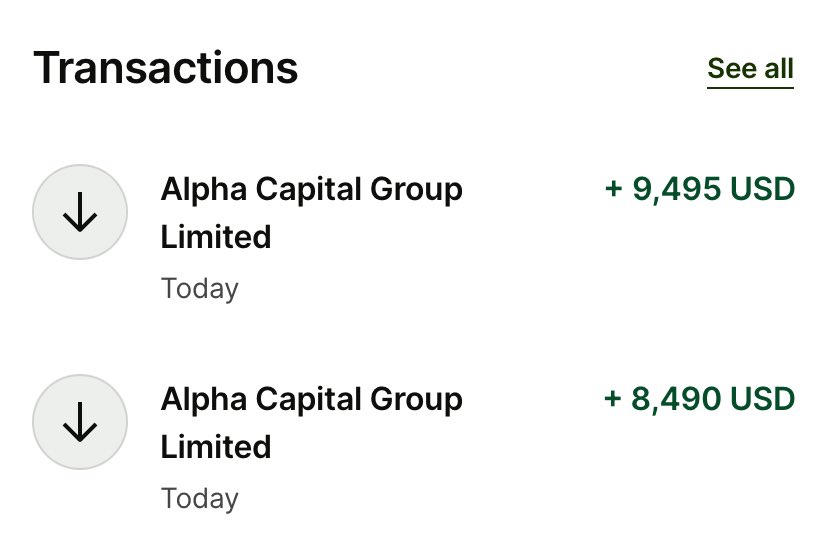Viewport: 828px width, 545px height.
Task: Click the word Limited in the 9,495 USD transaction
Action: click(216, 237)
